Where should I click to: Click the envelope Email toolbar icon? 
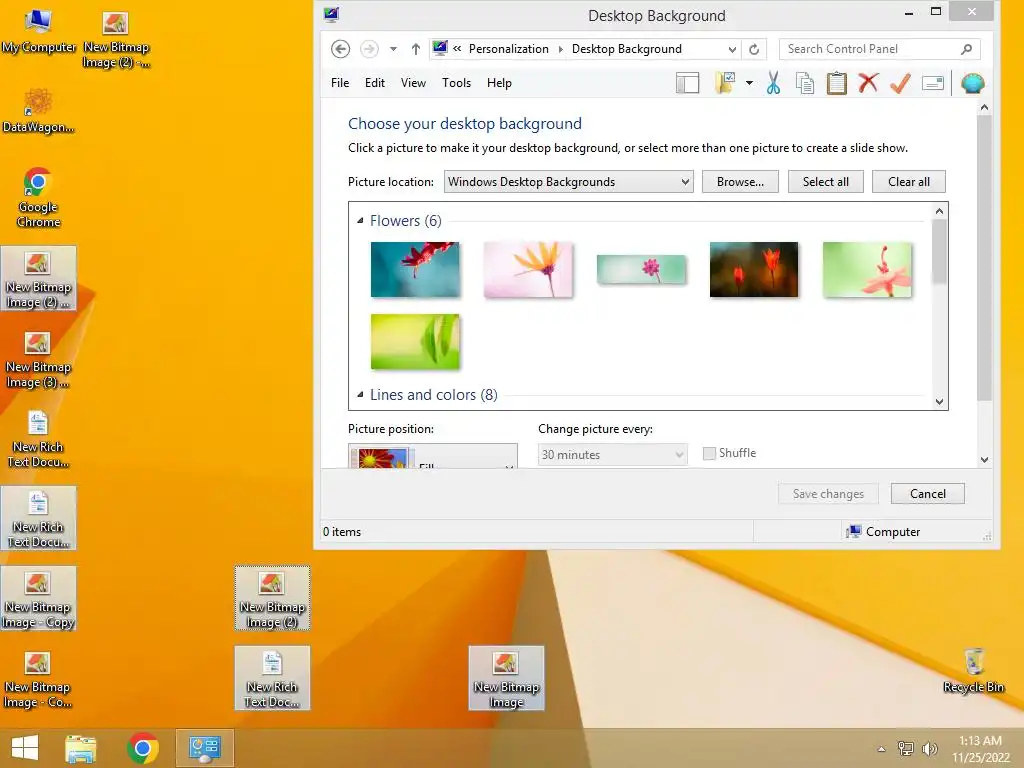[x=933, y=83]
